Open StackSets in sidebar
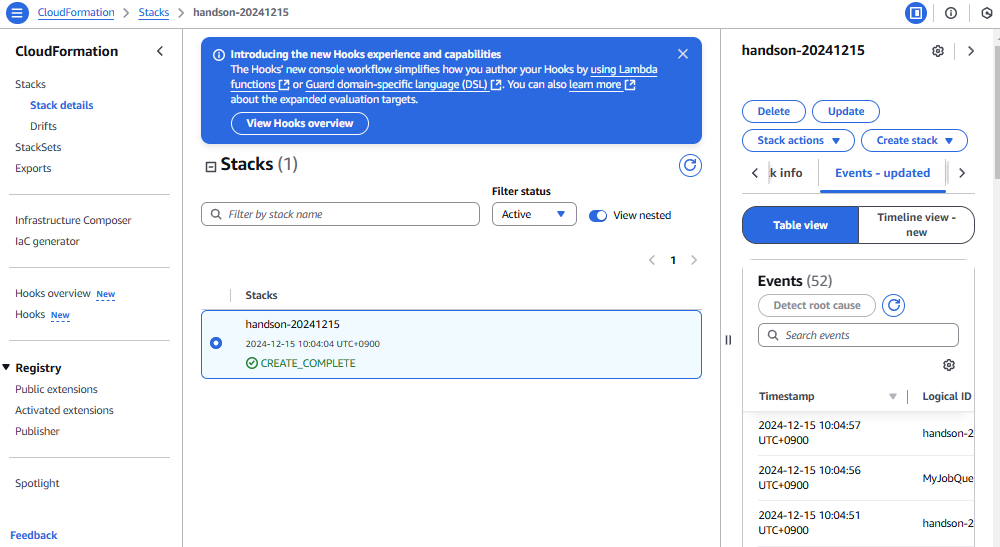Screen dimensions: 1000x547 pyautogui.click(x=38, y=147)
